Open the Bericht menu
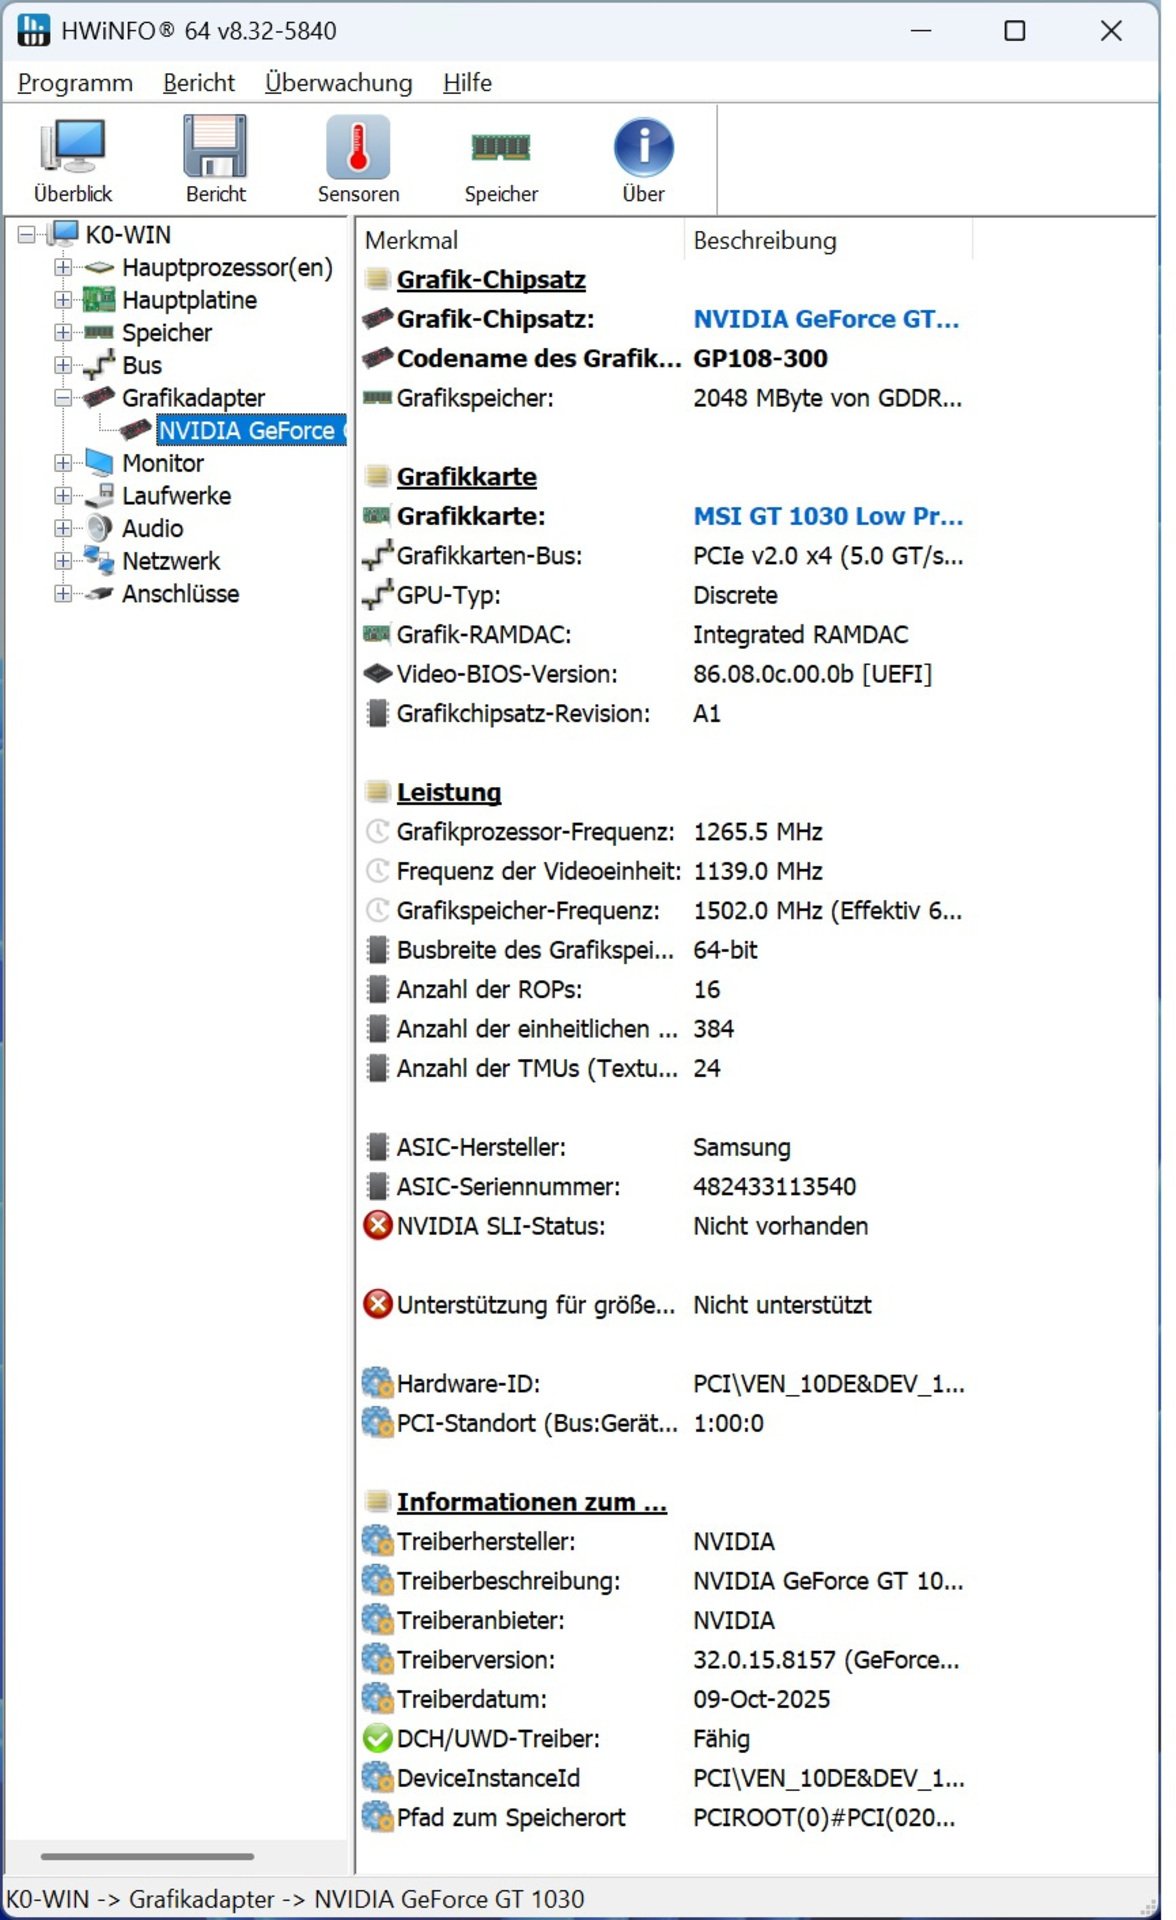The height and width of the screenshot is (1920, 1176). coord(199,83)
